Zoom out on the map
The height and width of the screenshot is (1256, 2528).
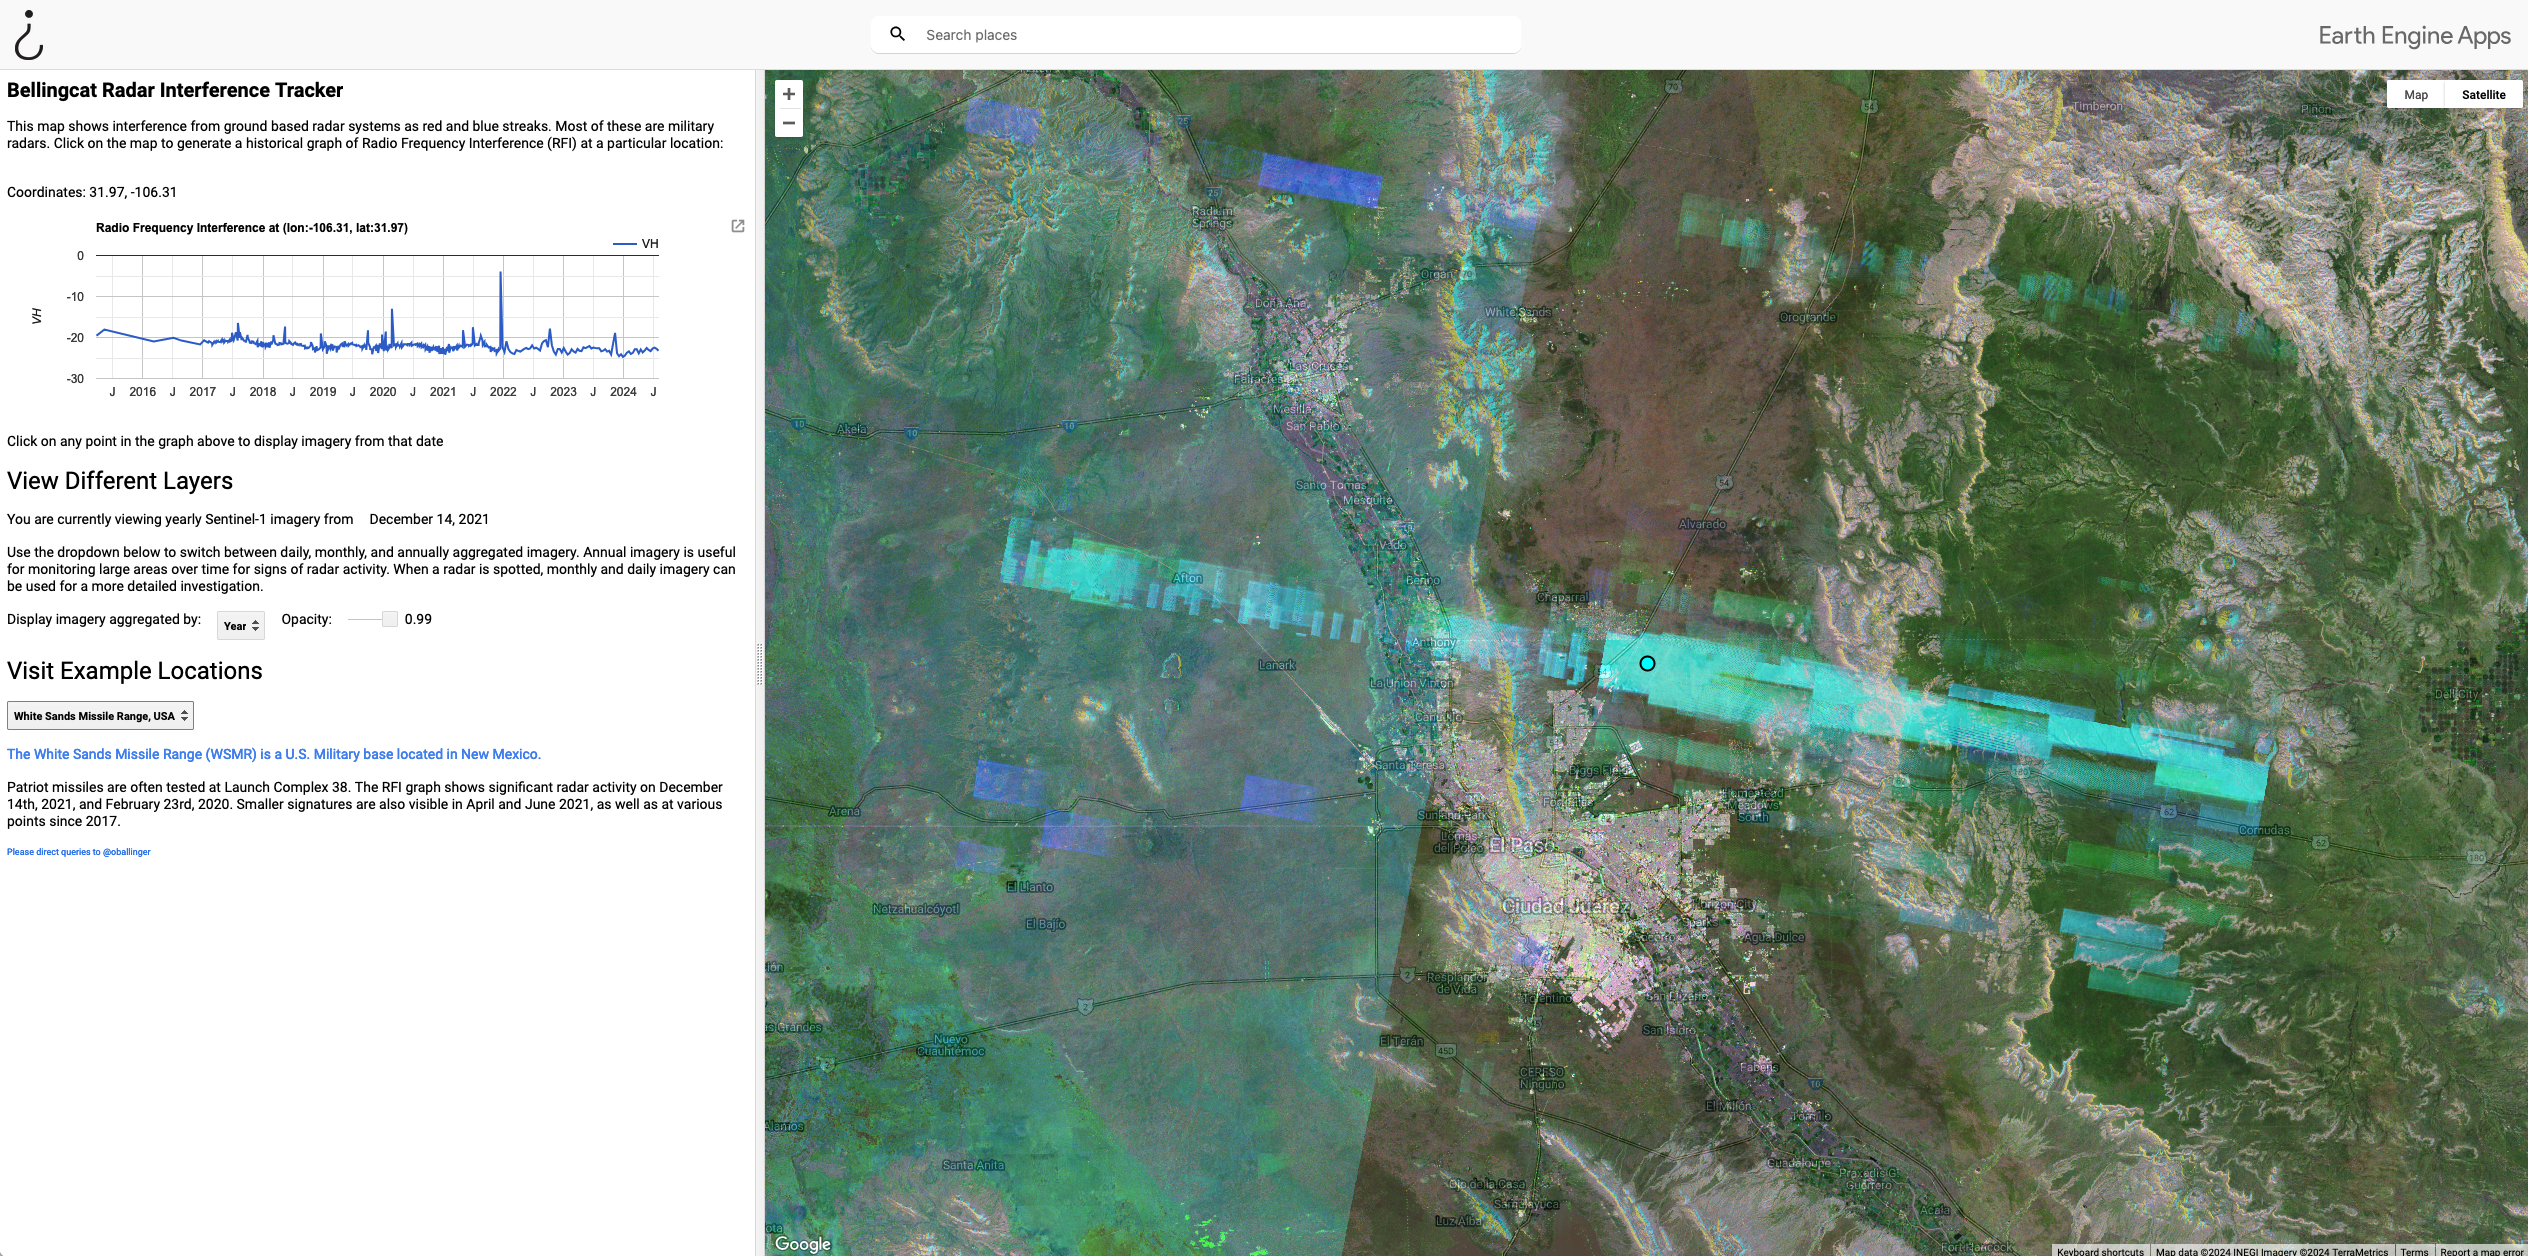click(x=789, y=122)
